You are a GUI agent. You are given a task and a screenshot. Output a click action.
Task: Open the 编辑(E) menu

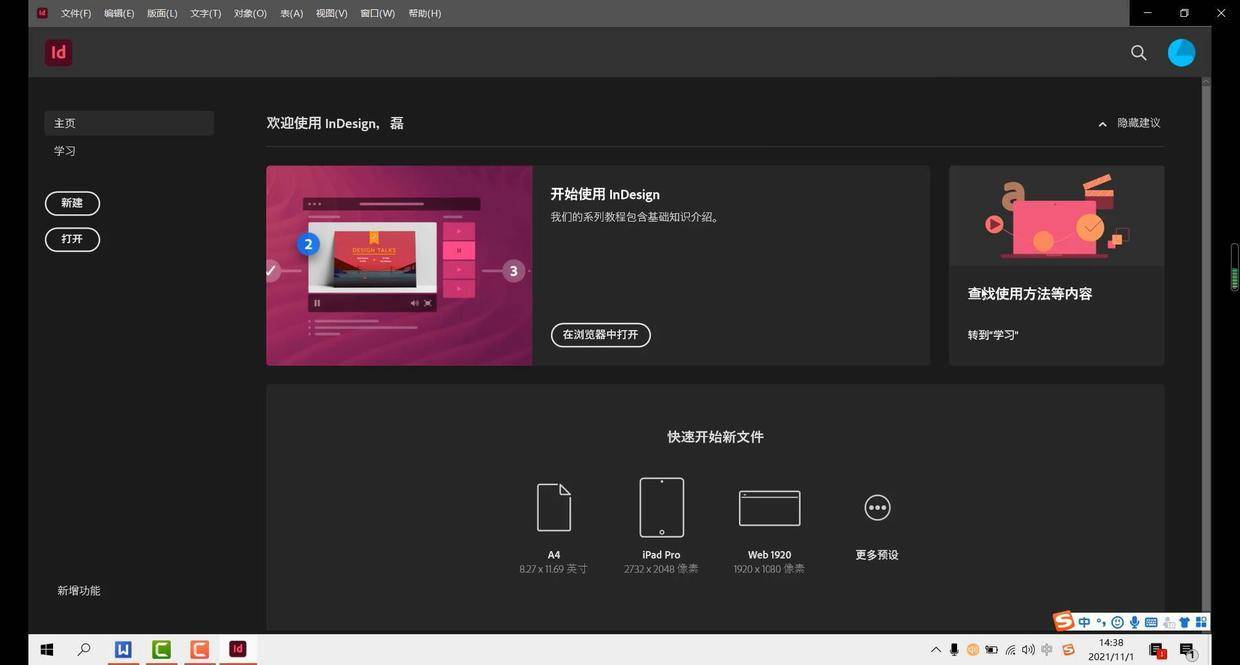coord(119,13)
